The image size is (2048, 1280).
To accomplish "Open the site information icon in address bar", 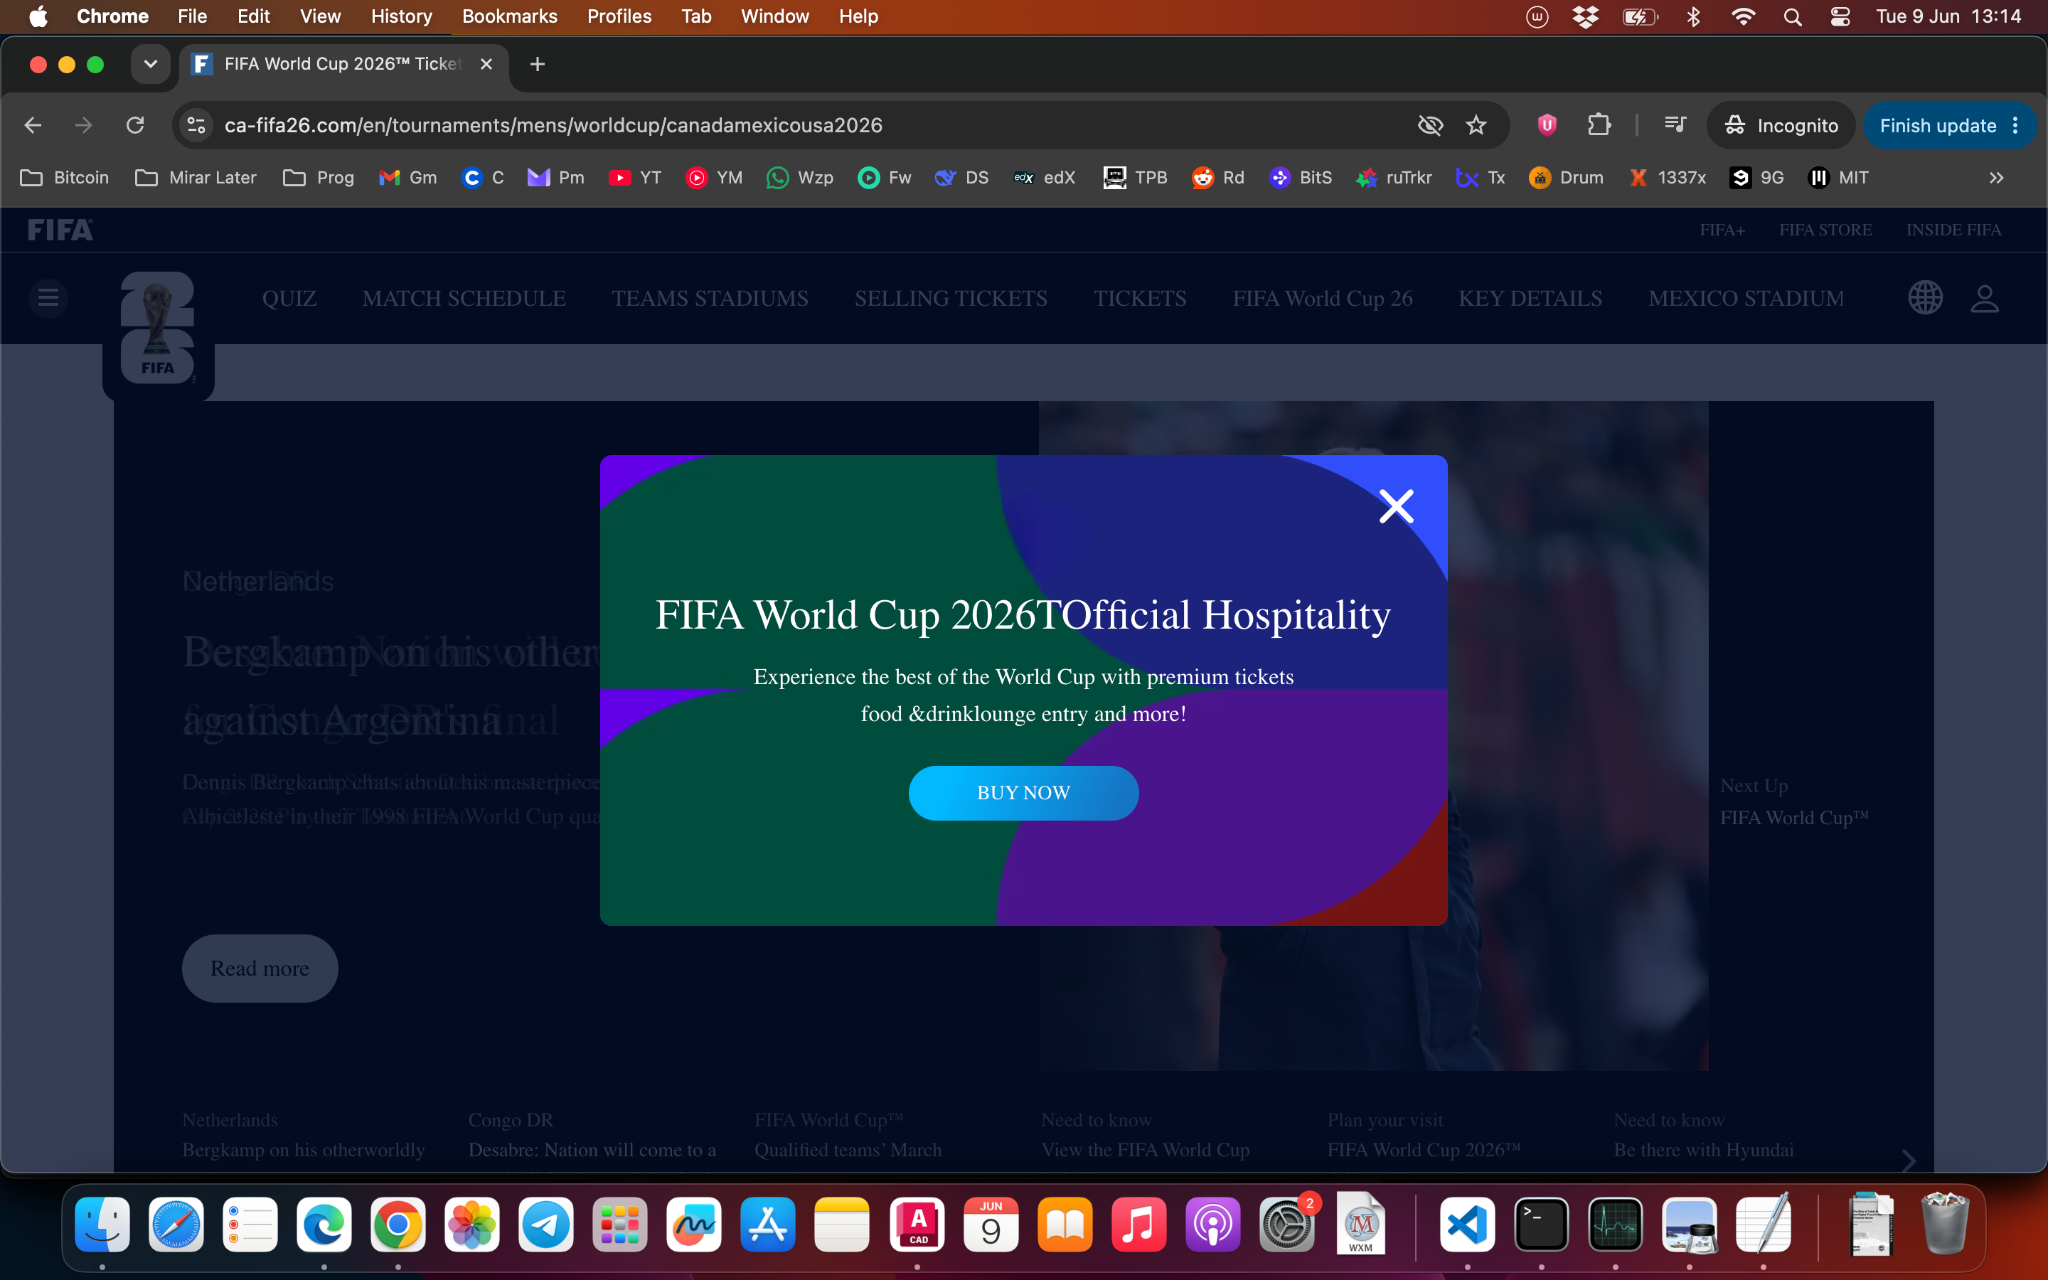I will [197, 125].
